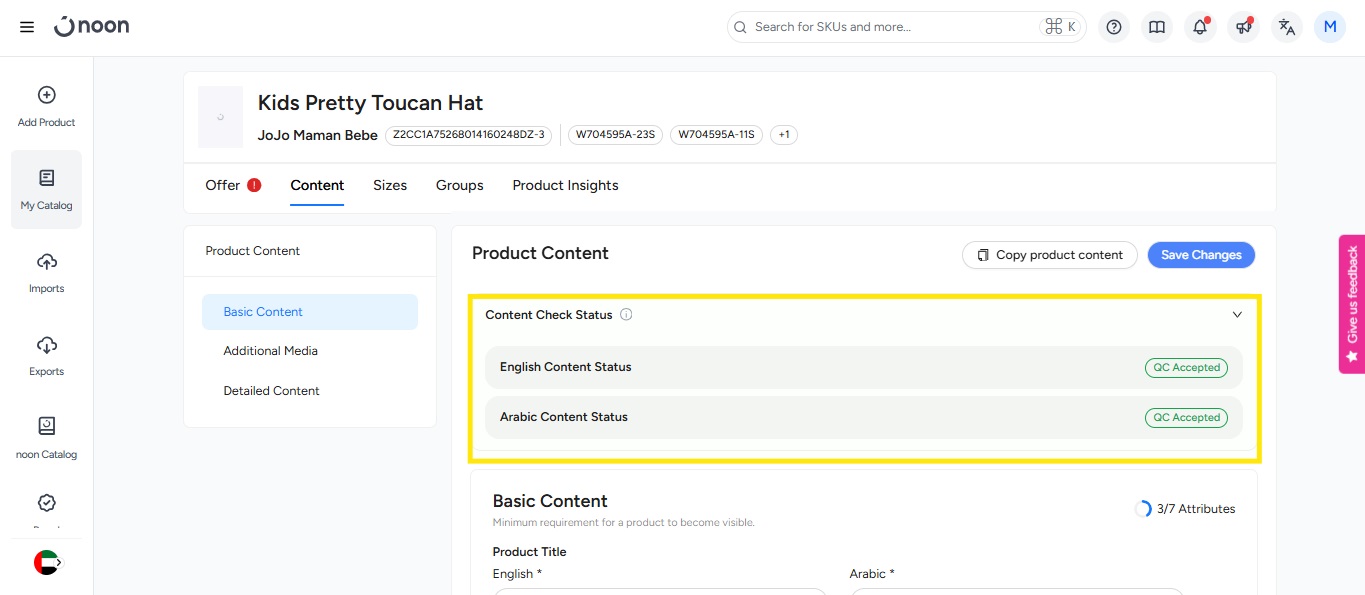Open the hamburger navigation menu

[27, 27]
